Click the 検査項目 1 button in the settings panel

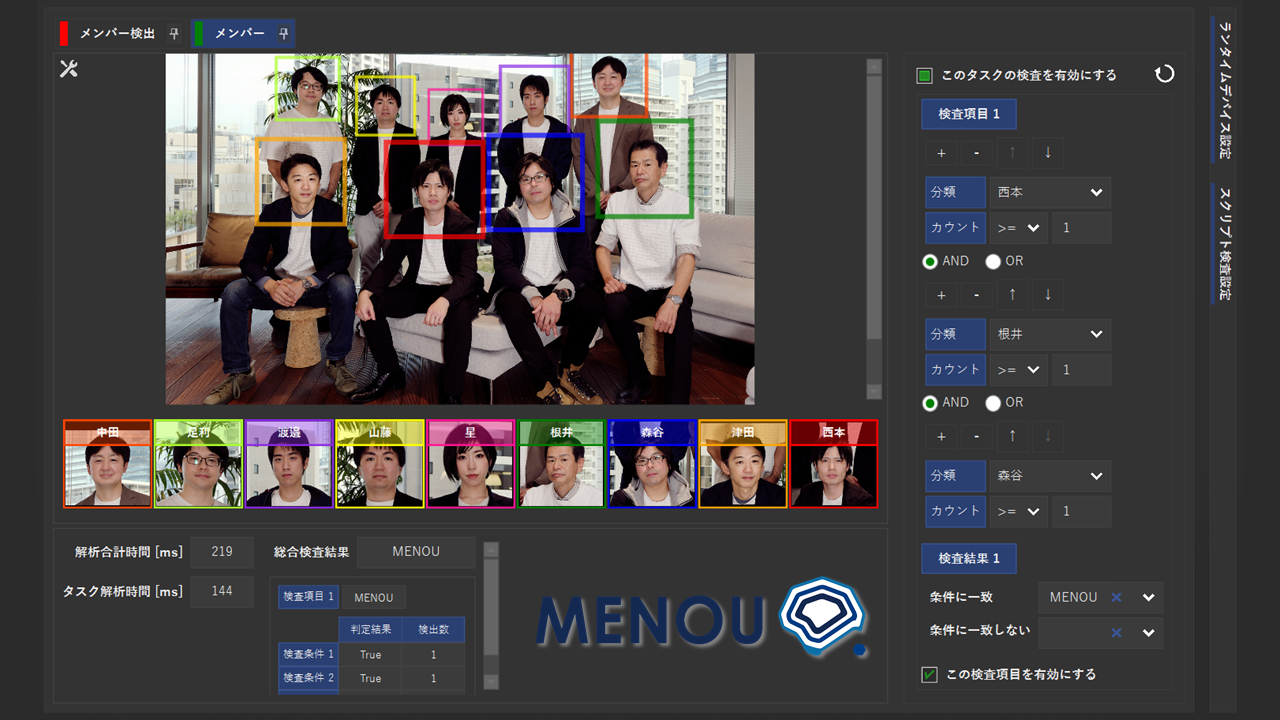[969, 114]
